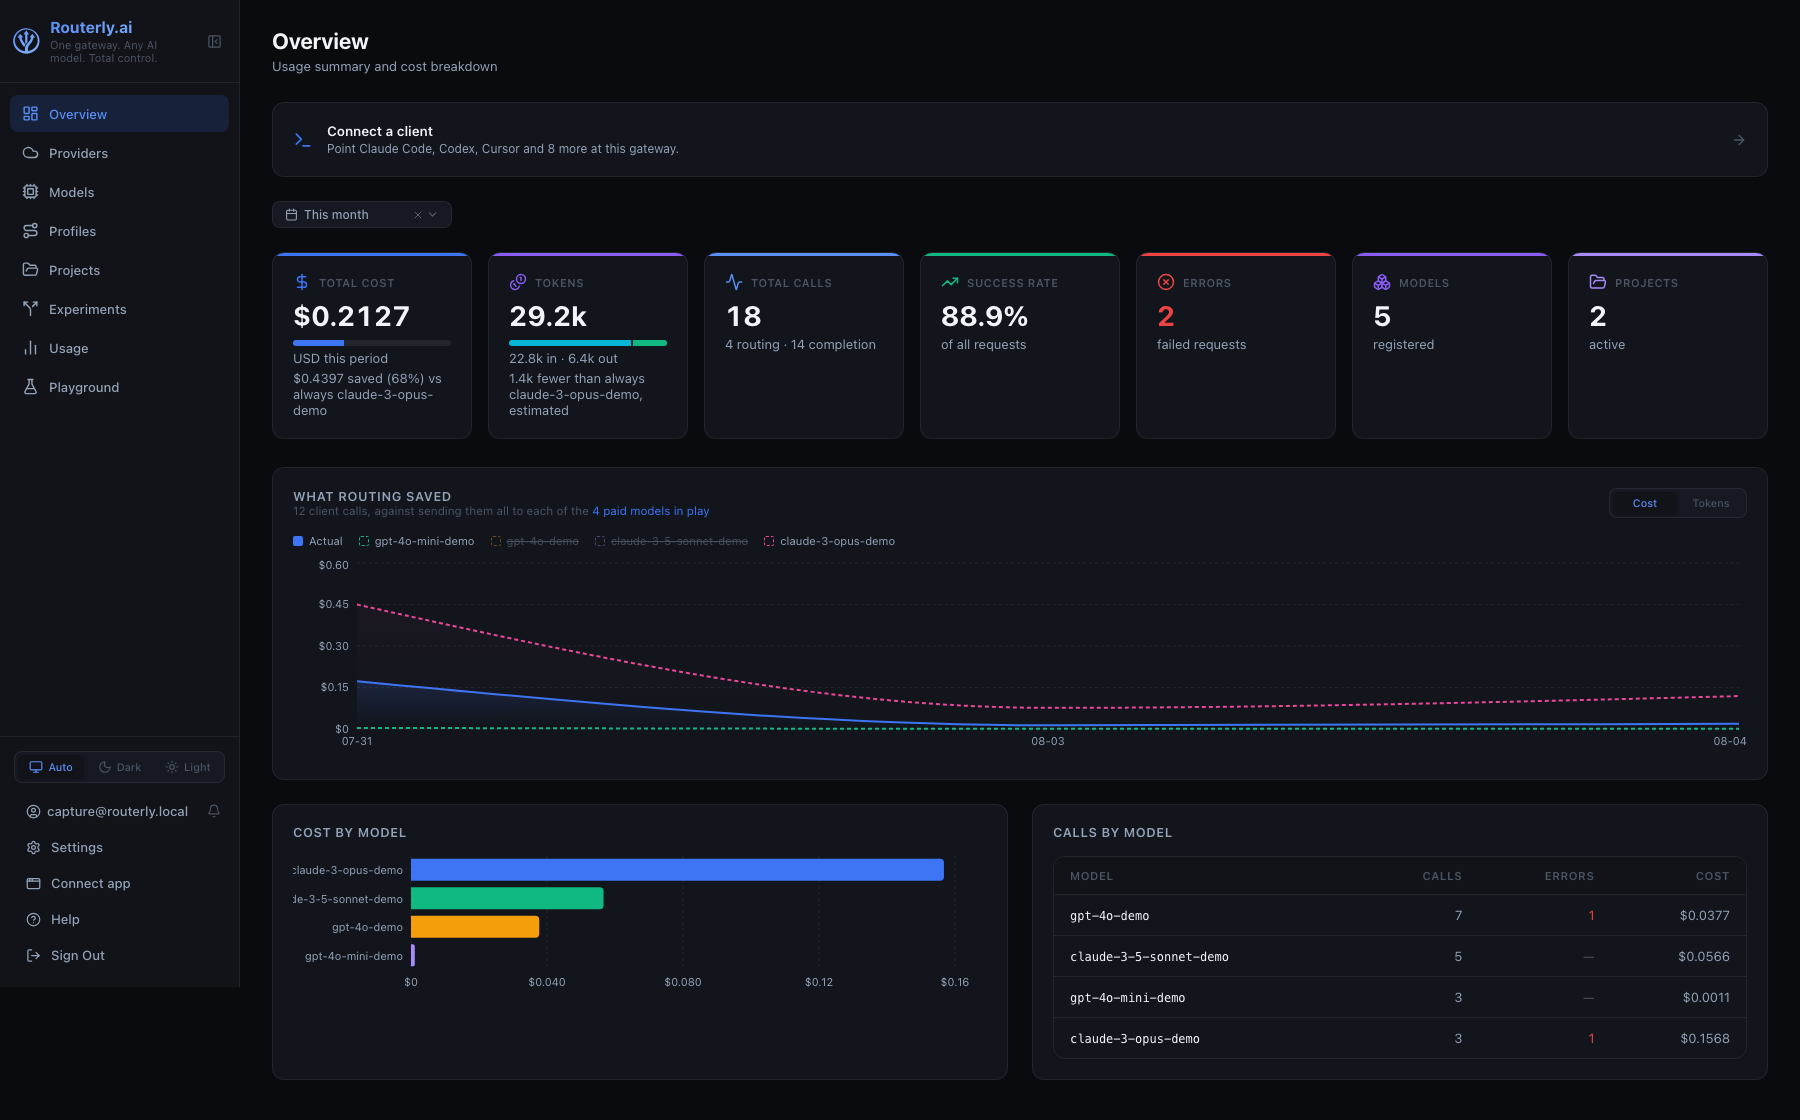Click the Errors column header in table

pyautogui.click(x=1569, y=876)
